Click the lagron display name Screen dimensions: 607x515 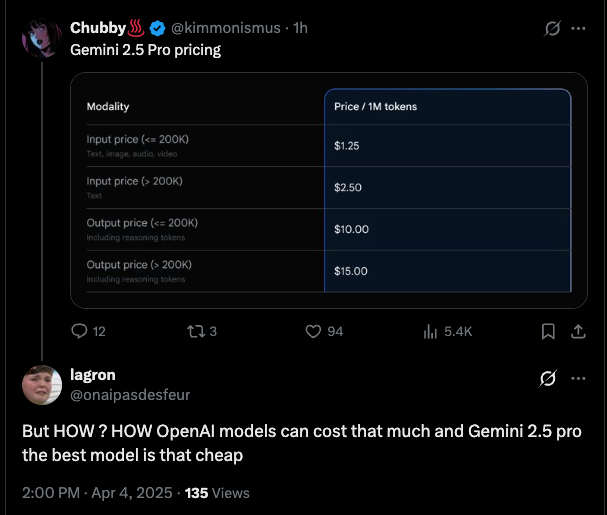coord(93,375)
